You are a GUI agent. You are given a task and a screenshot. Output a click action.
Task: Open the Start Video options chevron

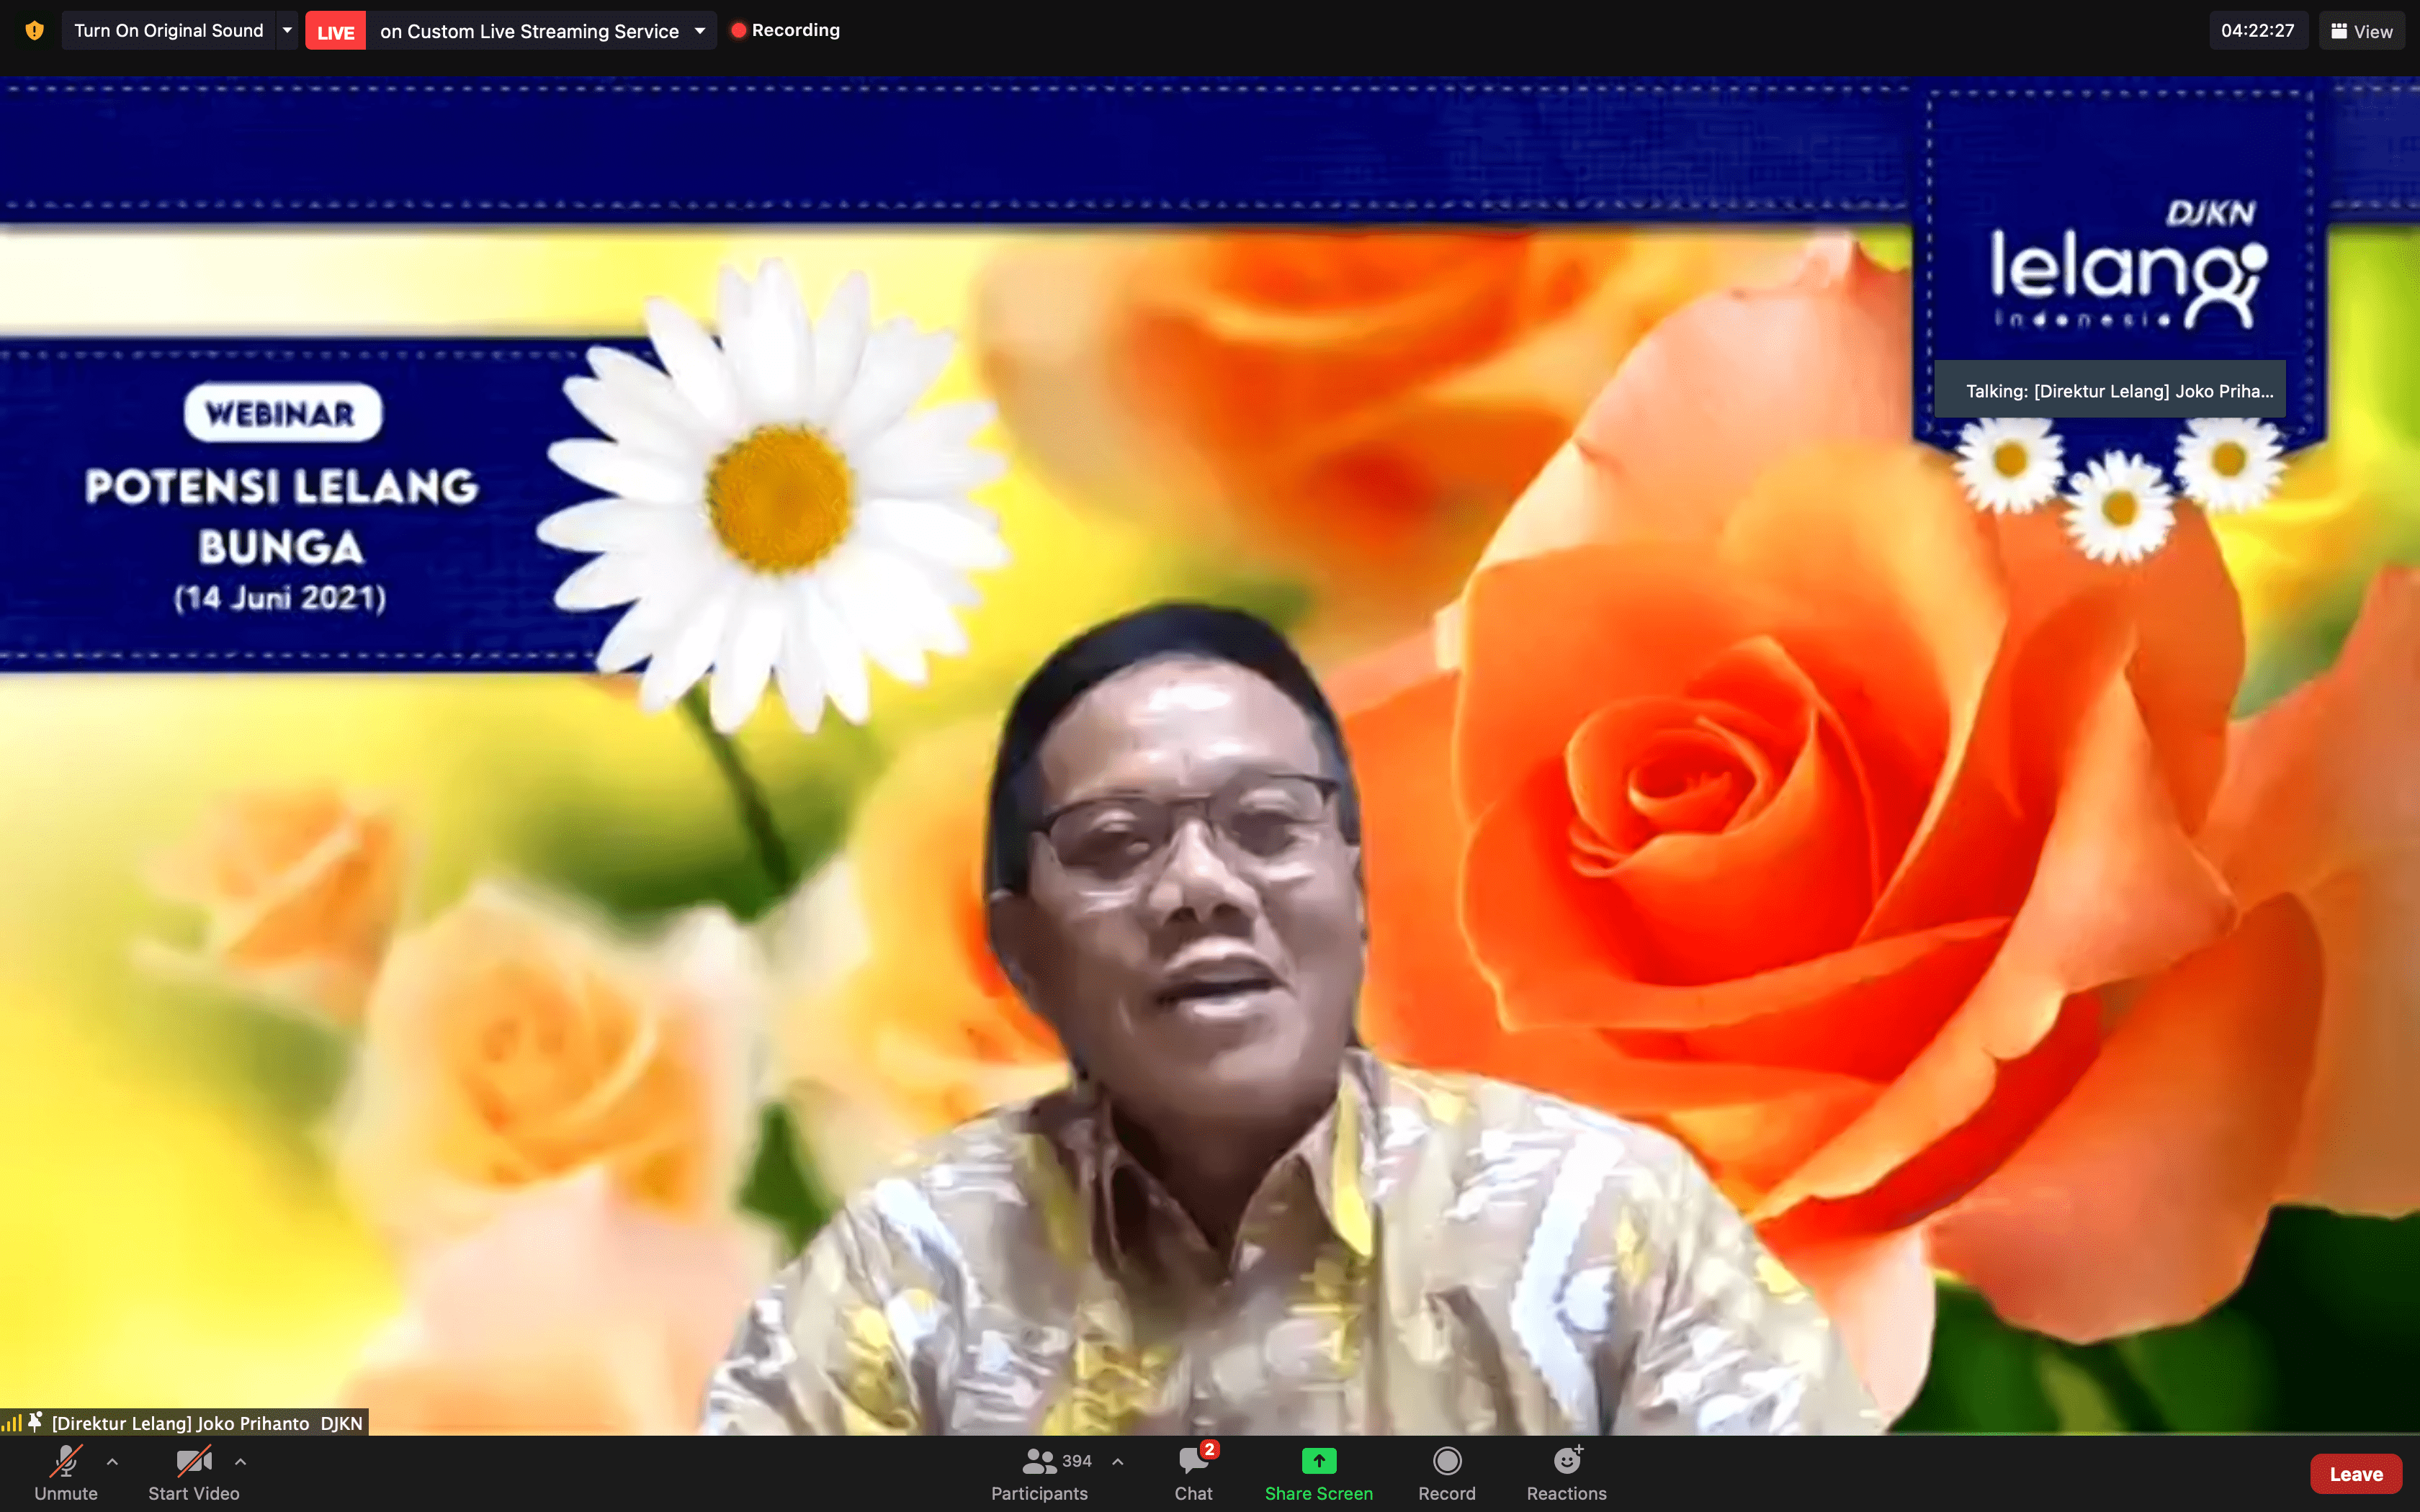click(240, 1462)
